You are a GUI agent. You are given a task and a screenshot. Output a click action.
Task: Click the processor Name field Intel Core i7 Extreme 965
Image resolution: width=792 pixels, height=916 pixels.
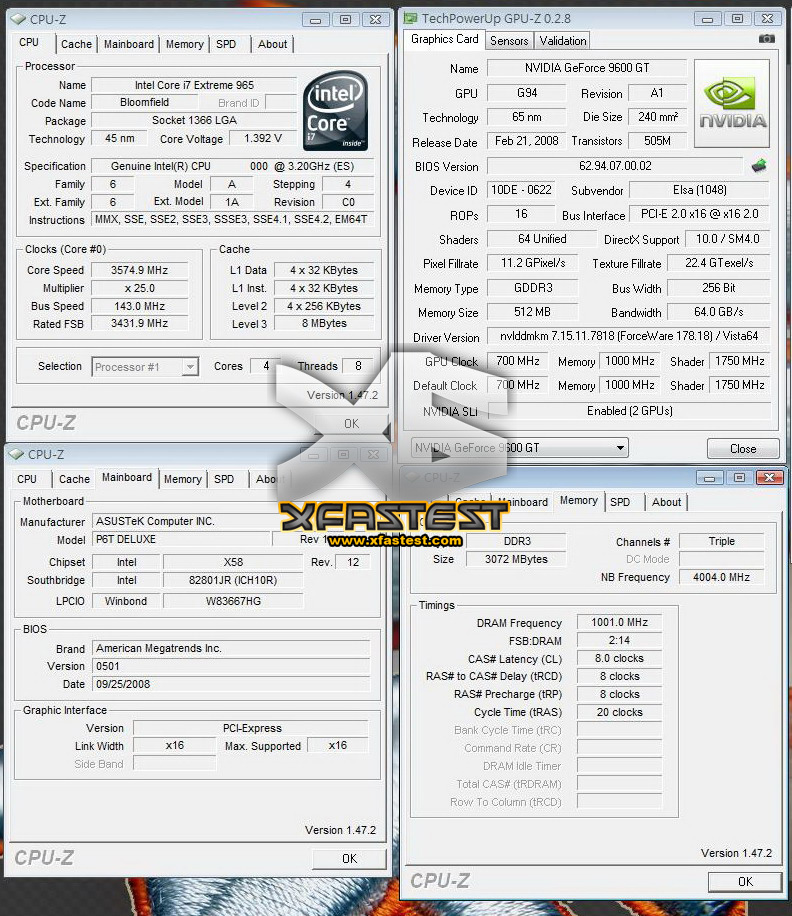[x=194, y=85]
